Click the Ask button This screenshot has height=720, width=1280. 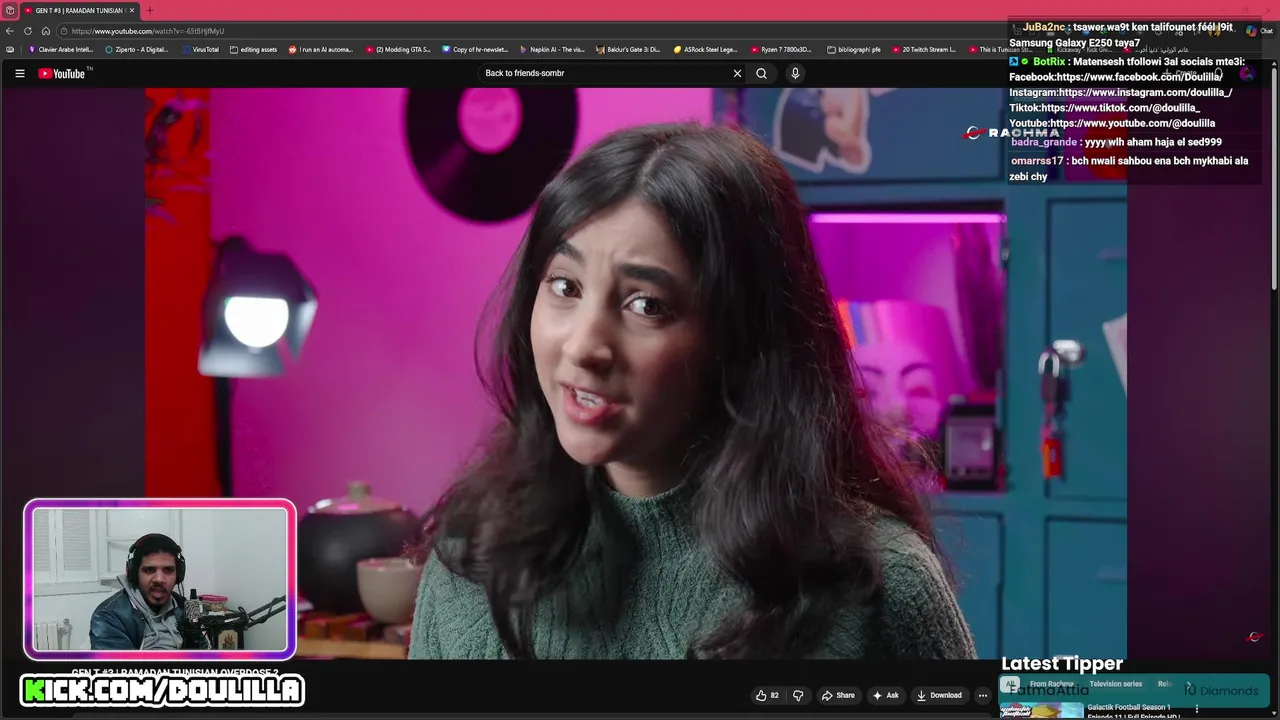tap(886, 695)
